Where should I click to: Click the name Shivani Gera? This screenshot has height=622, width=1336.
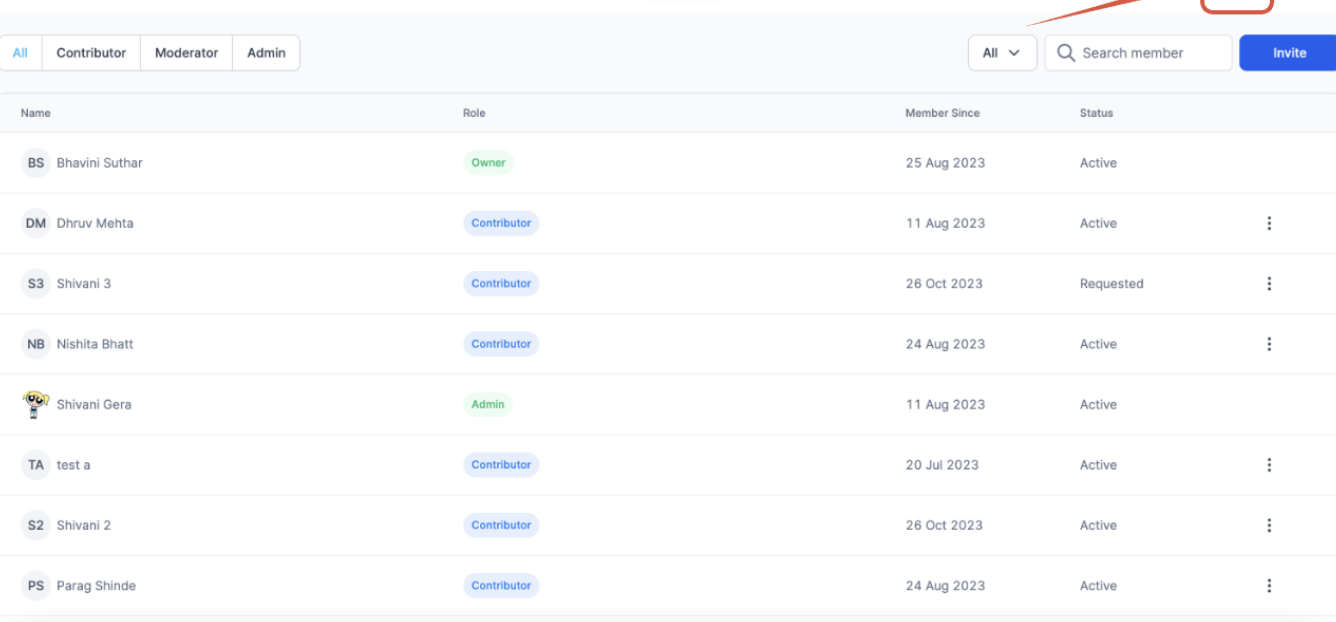click(x=94, y=404)
